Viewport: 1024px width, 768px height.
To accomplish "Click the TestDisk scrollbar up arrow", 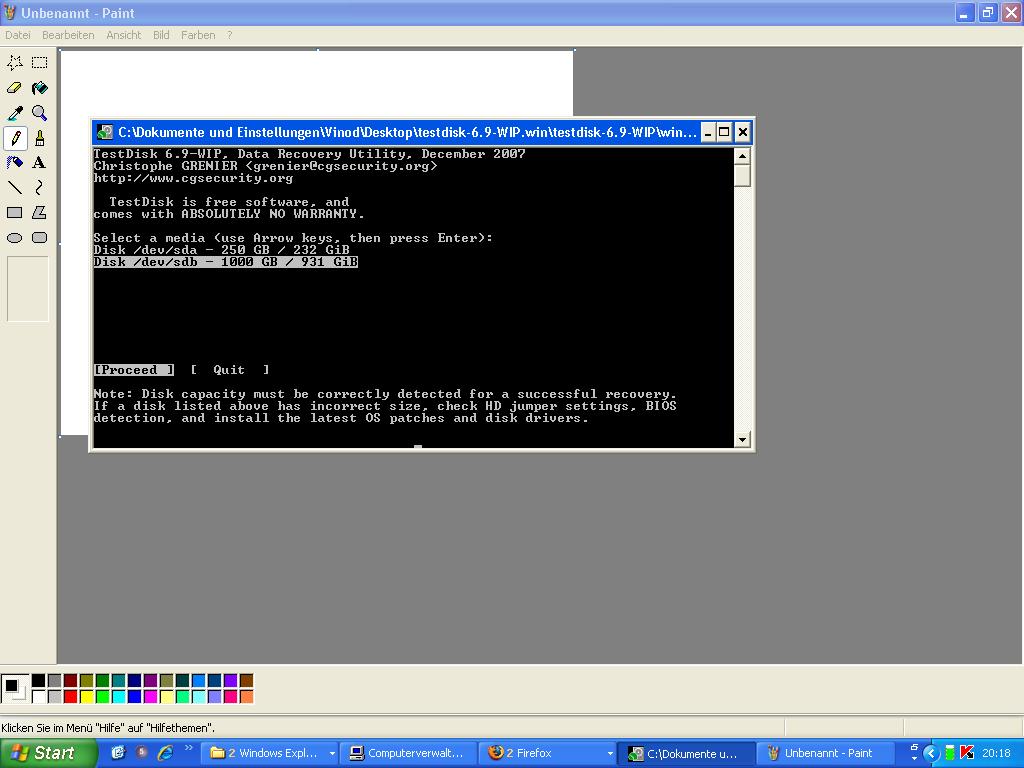I will coord(742,156).
